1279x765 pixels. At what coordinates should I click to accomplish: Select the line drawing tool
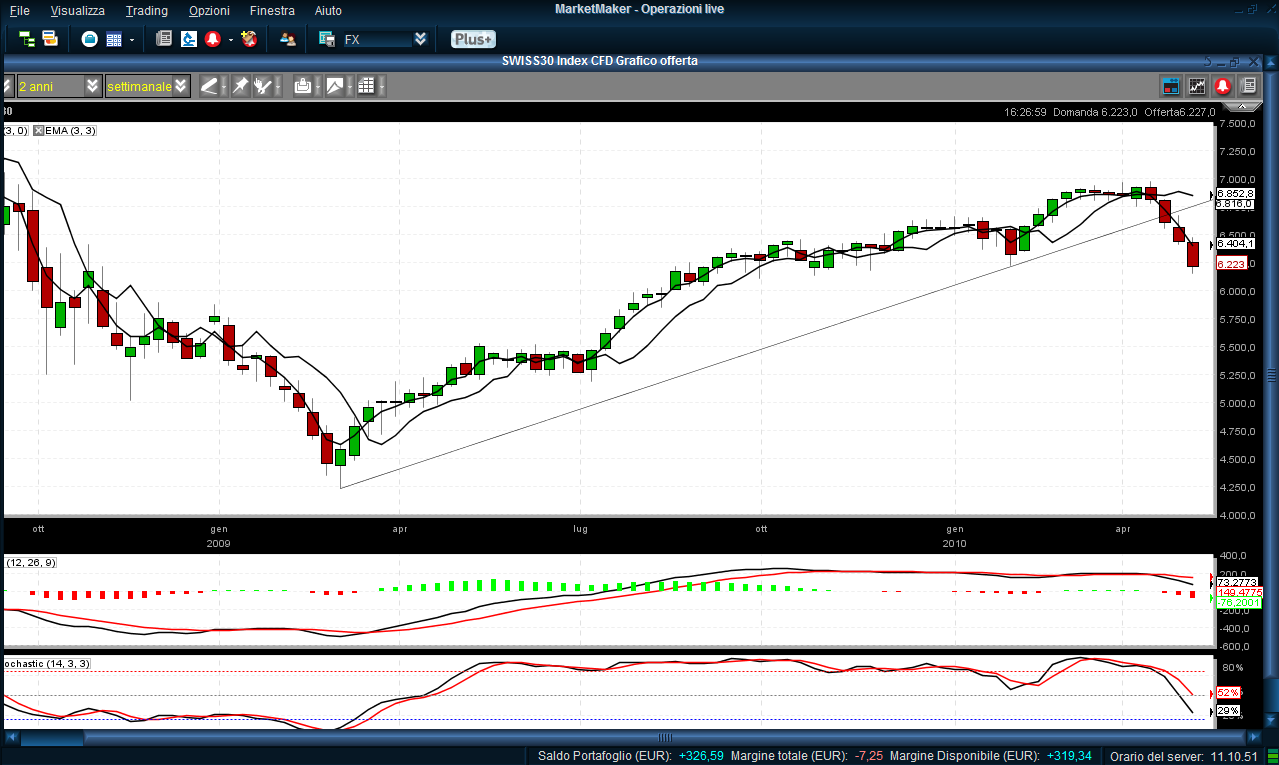(x=209, y=86)
